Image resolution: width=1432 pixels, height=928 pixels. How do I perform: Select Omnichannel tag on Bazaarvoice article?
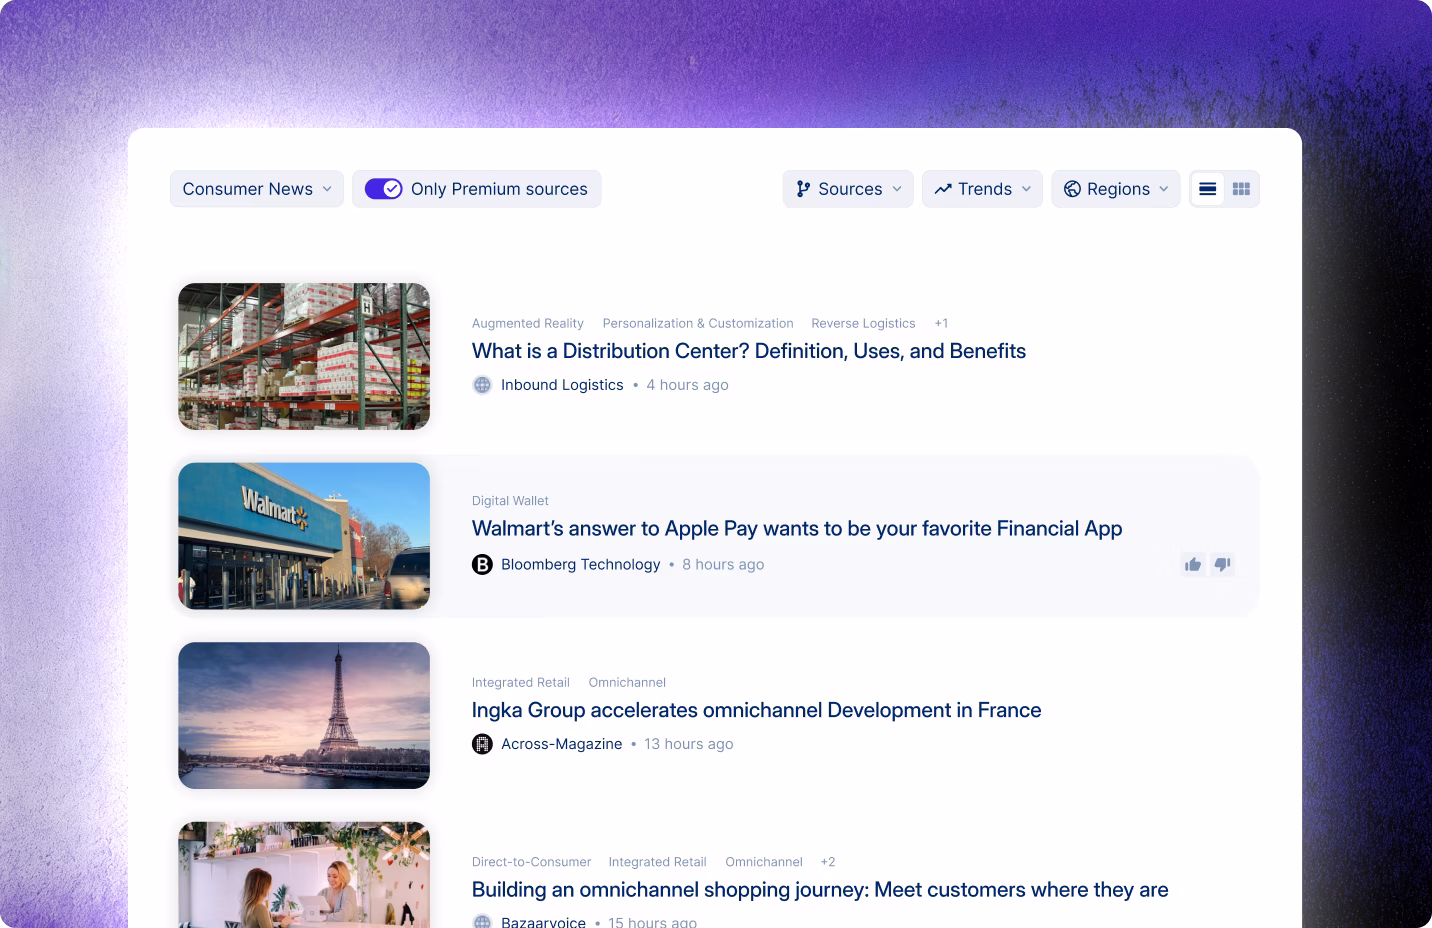click(x=764, y=862)
